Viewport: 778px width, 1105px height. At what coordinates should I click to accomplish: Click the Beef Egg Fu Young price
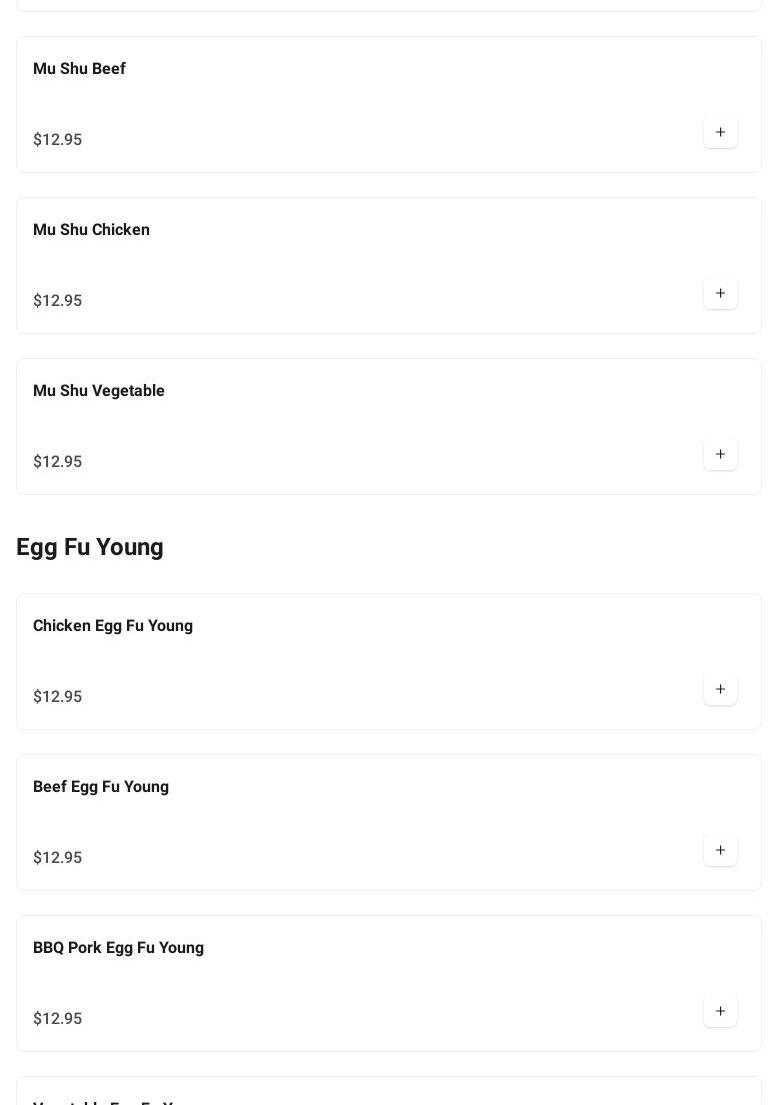[x=58, y=858]
